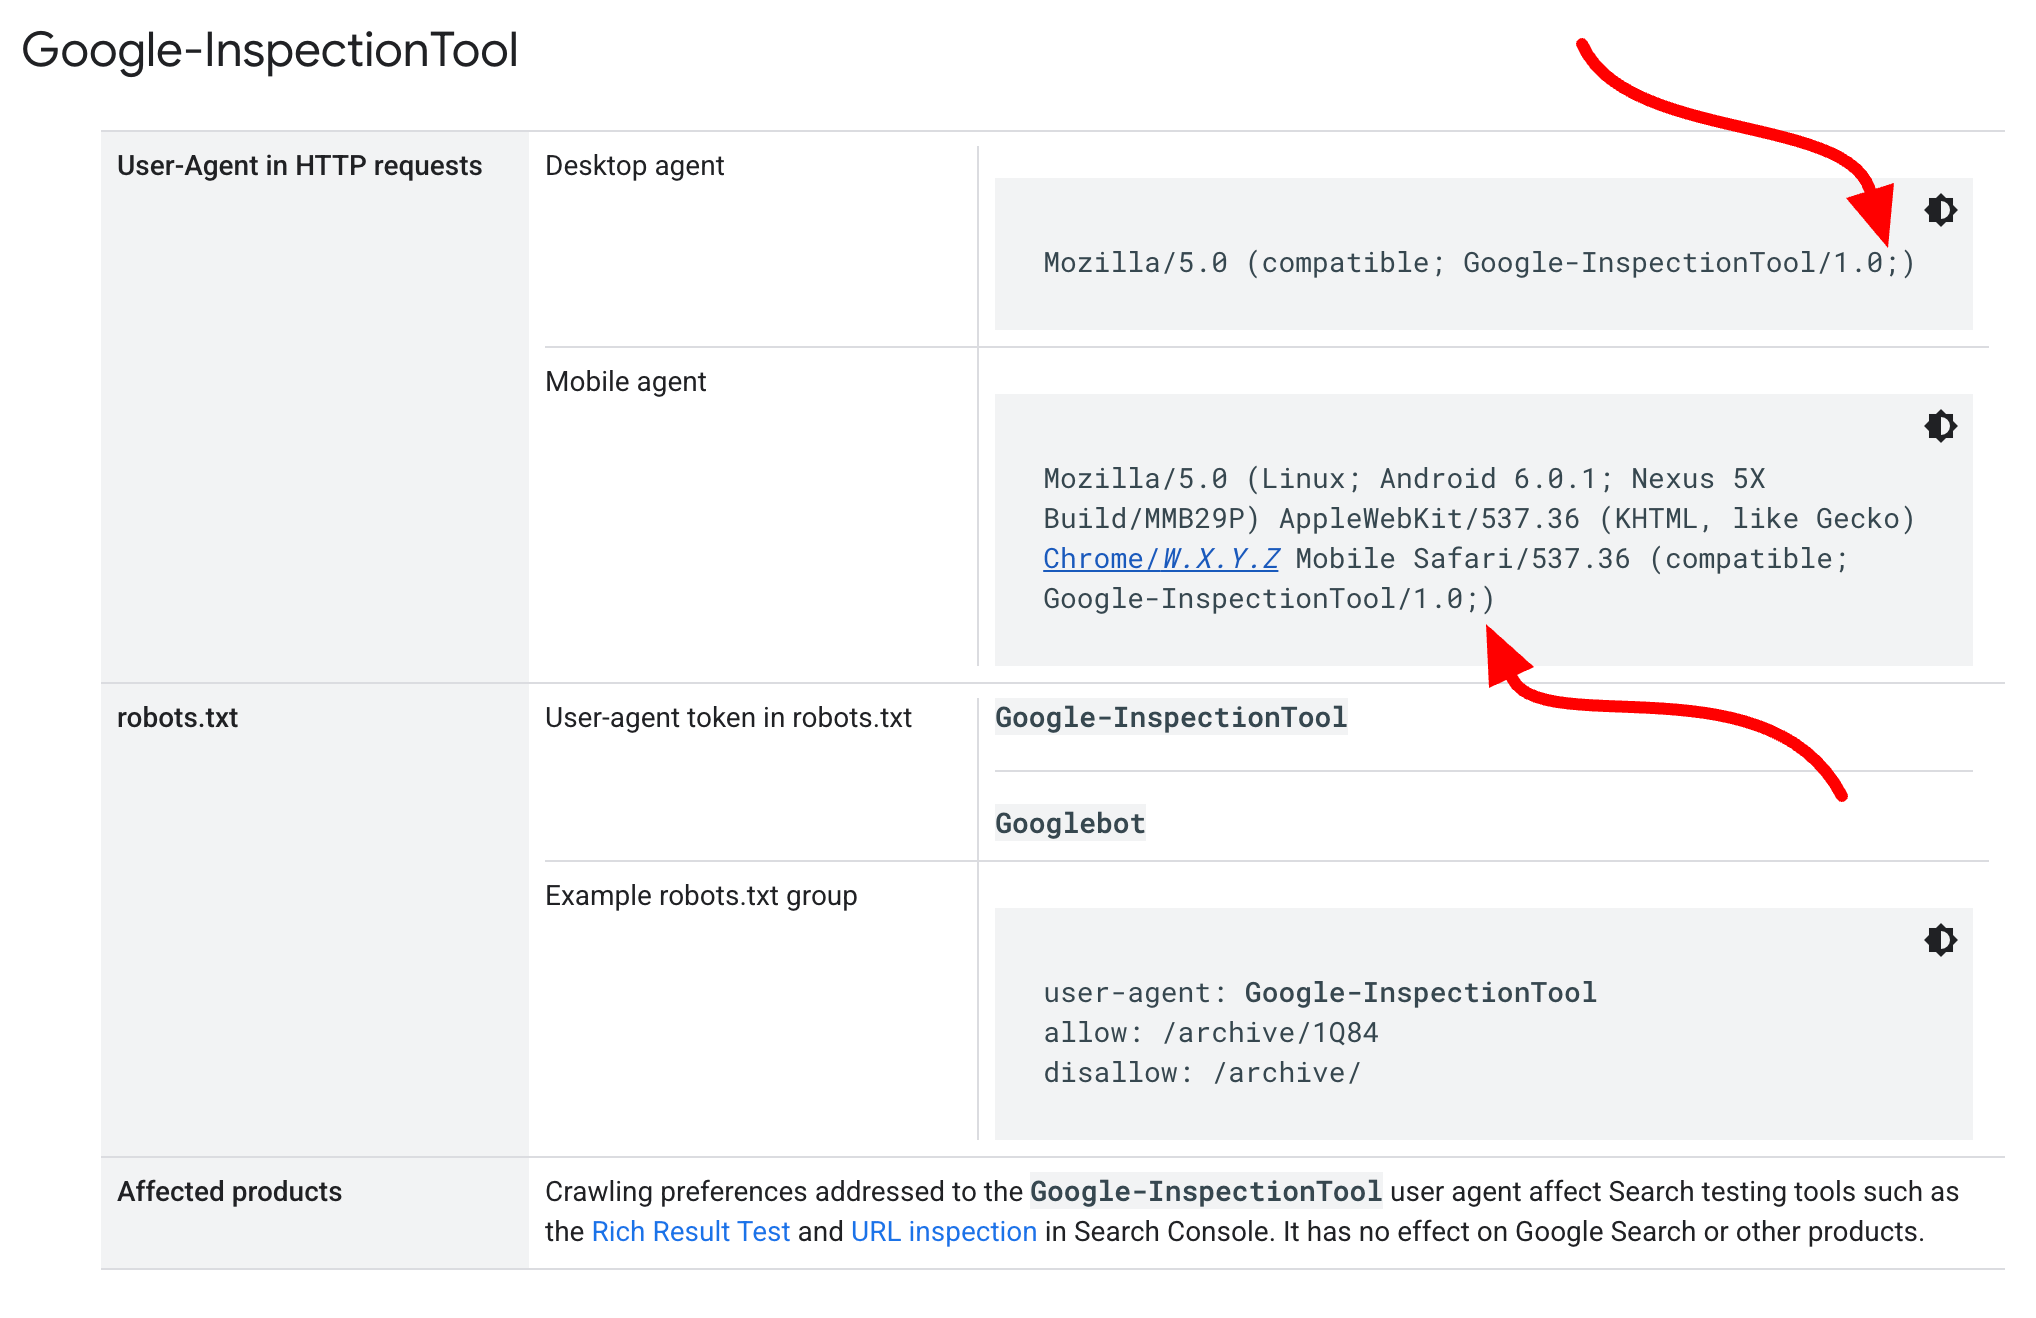Click the 'disallow: /archive/' line
Image resolution: width=2036 pixels, height=1318 pixels.
[1202, 1073]
